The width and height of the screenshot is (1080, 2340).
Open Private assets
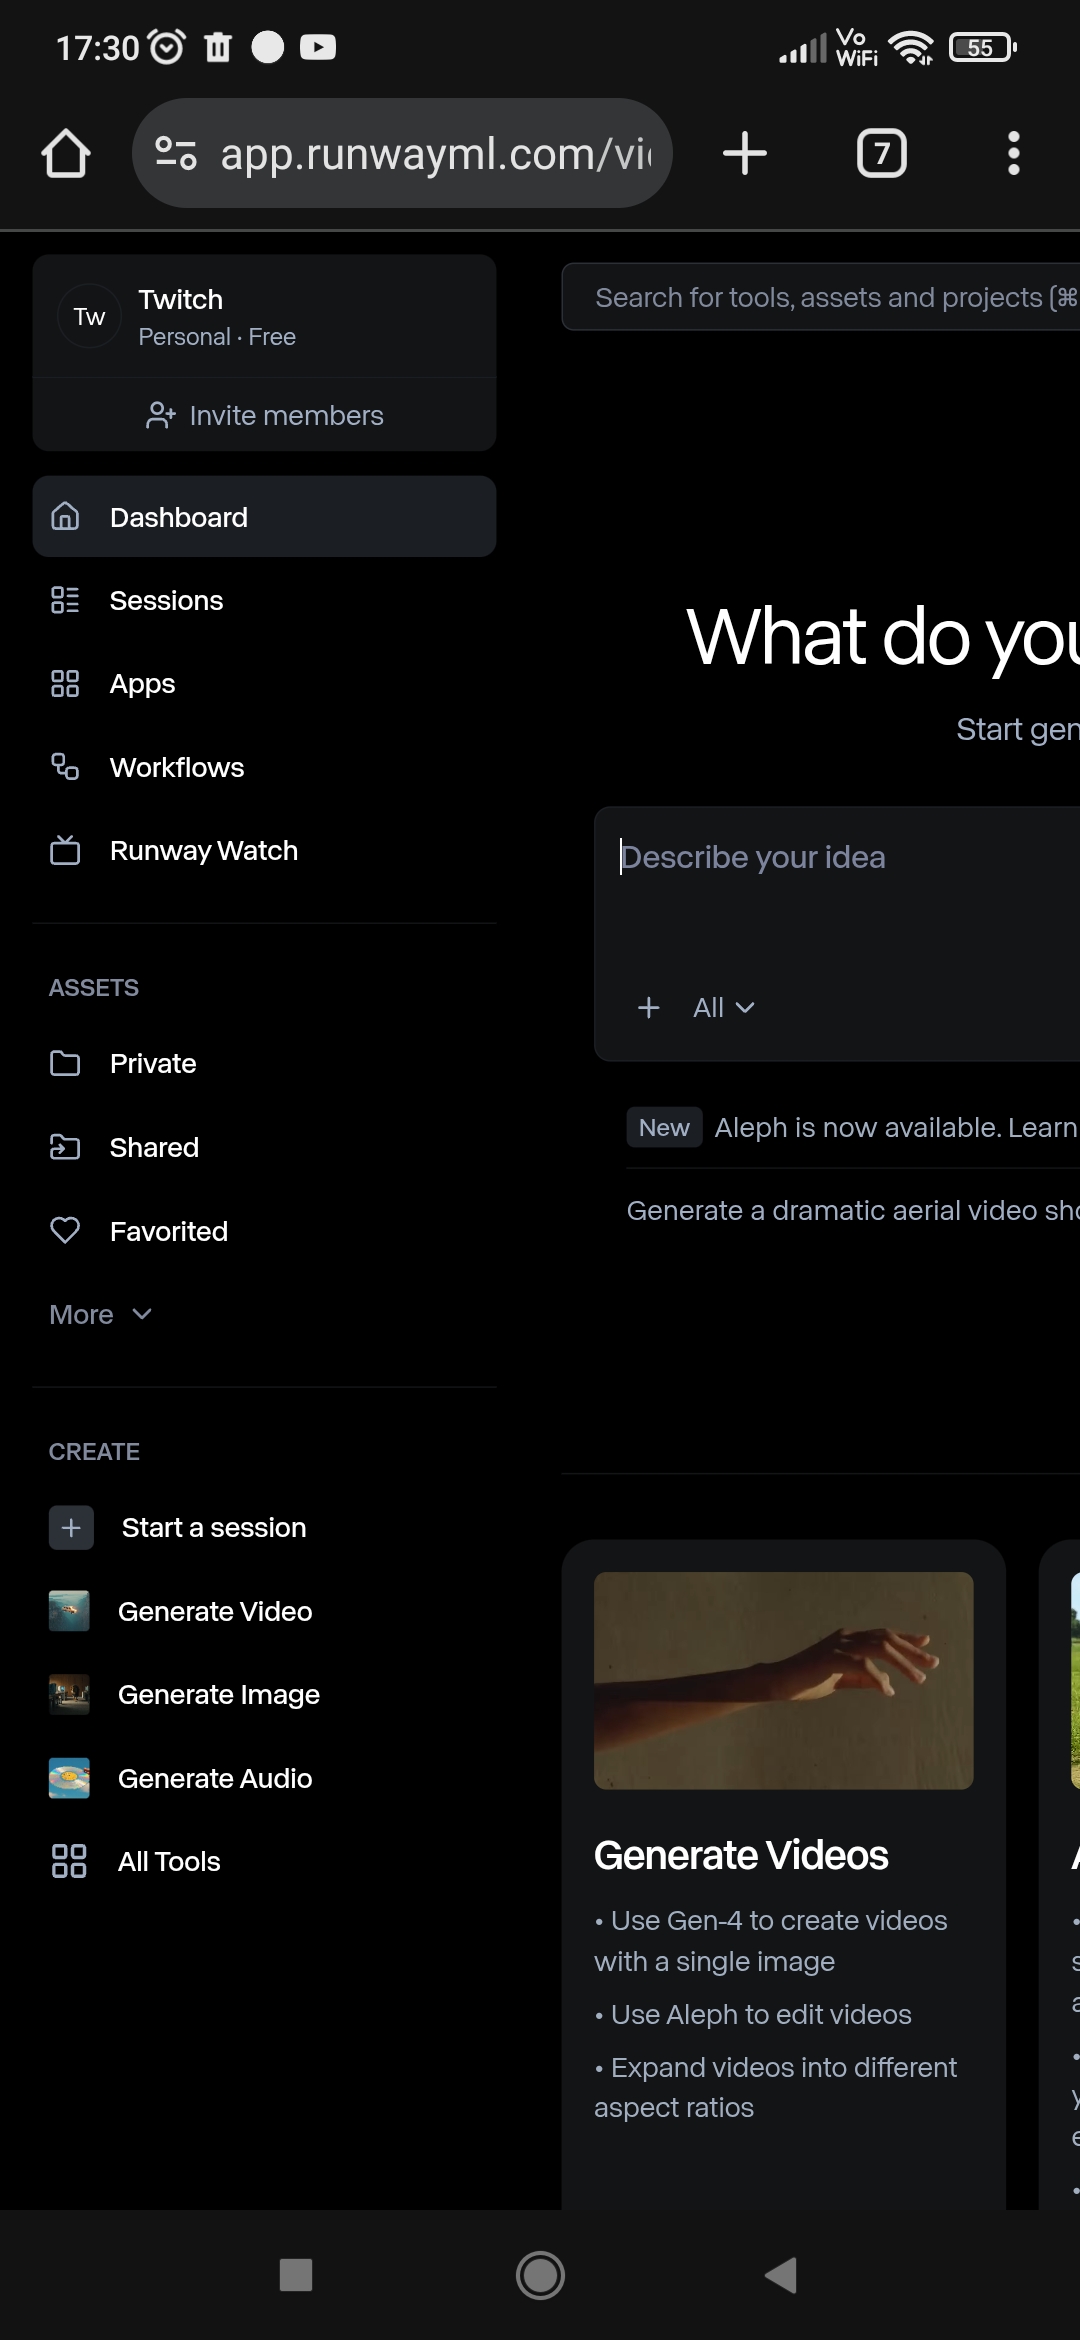pos(264,1063)
